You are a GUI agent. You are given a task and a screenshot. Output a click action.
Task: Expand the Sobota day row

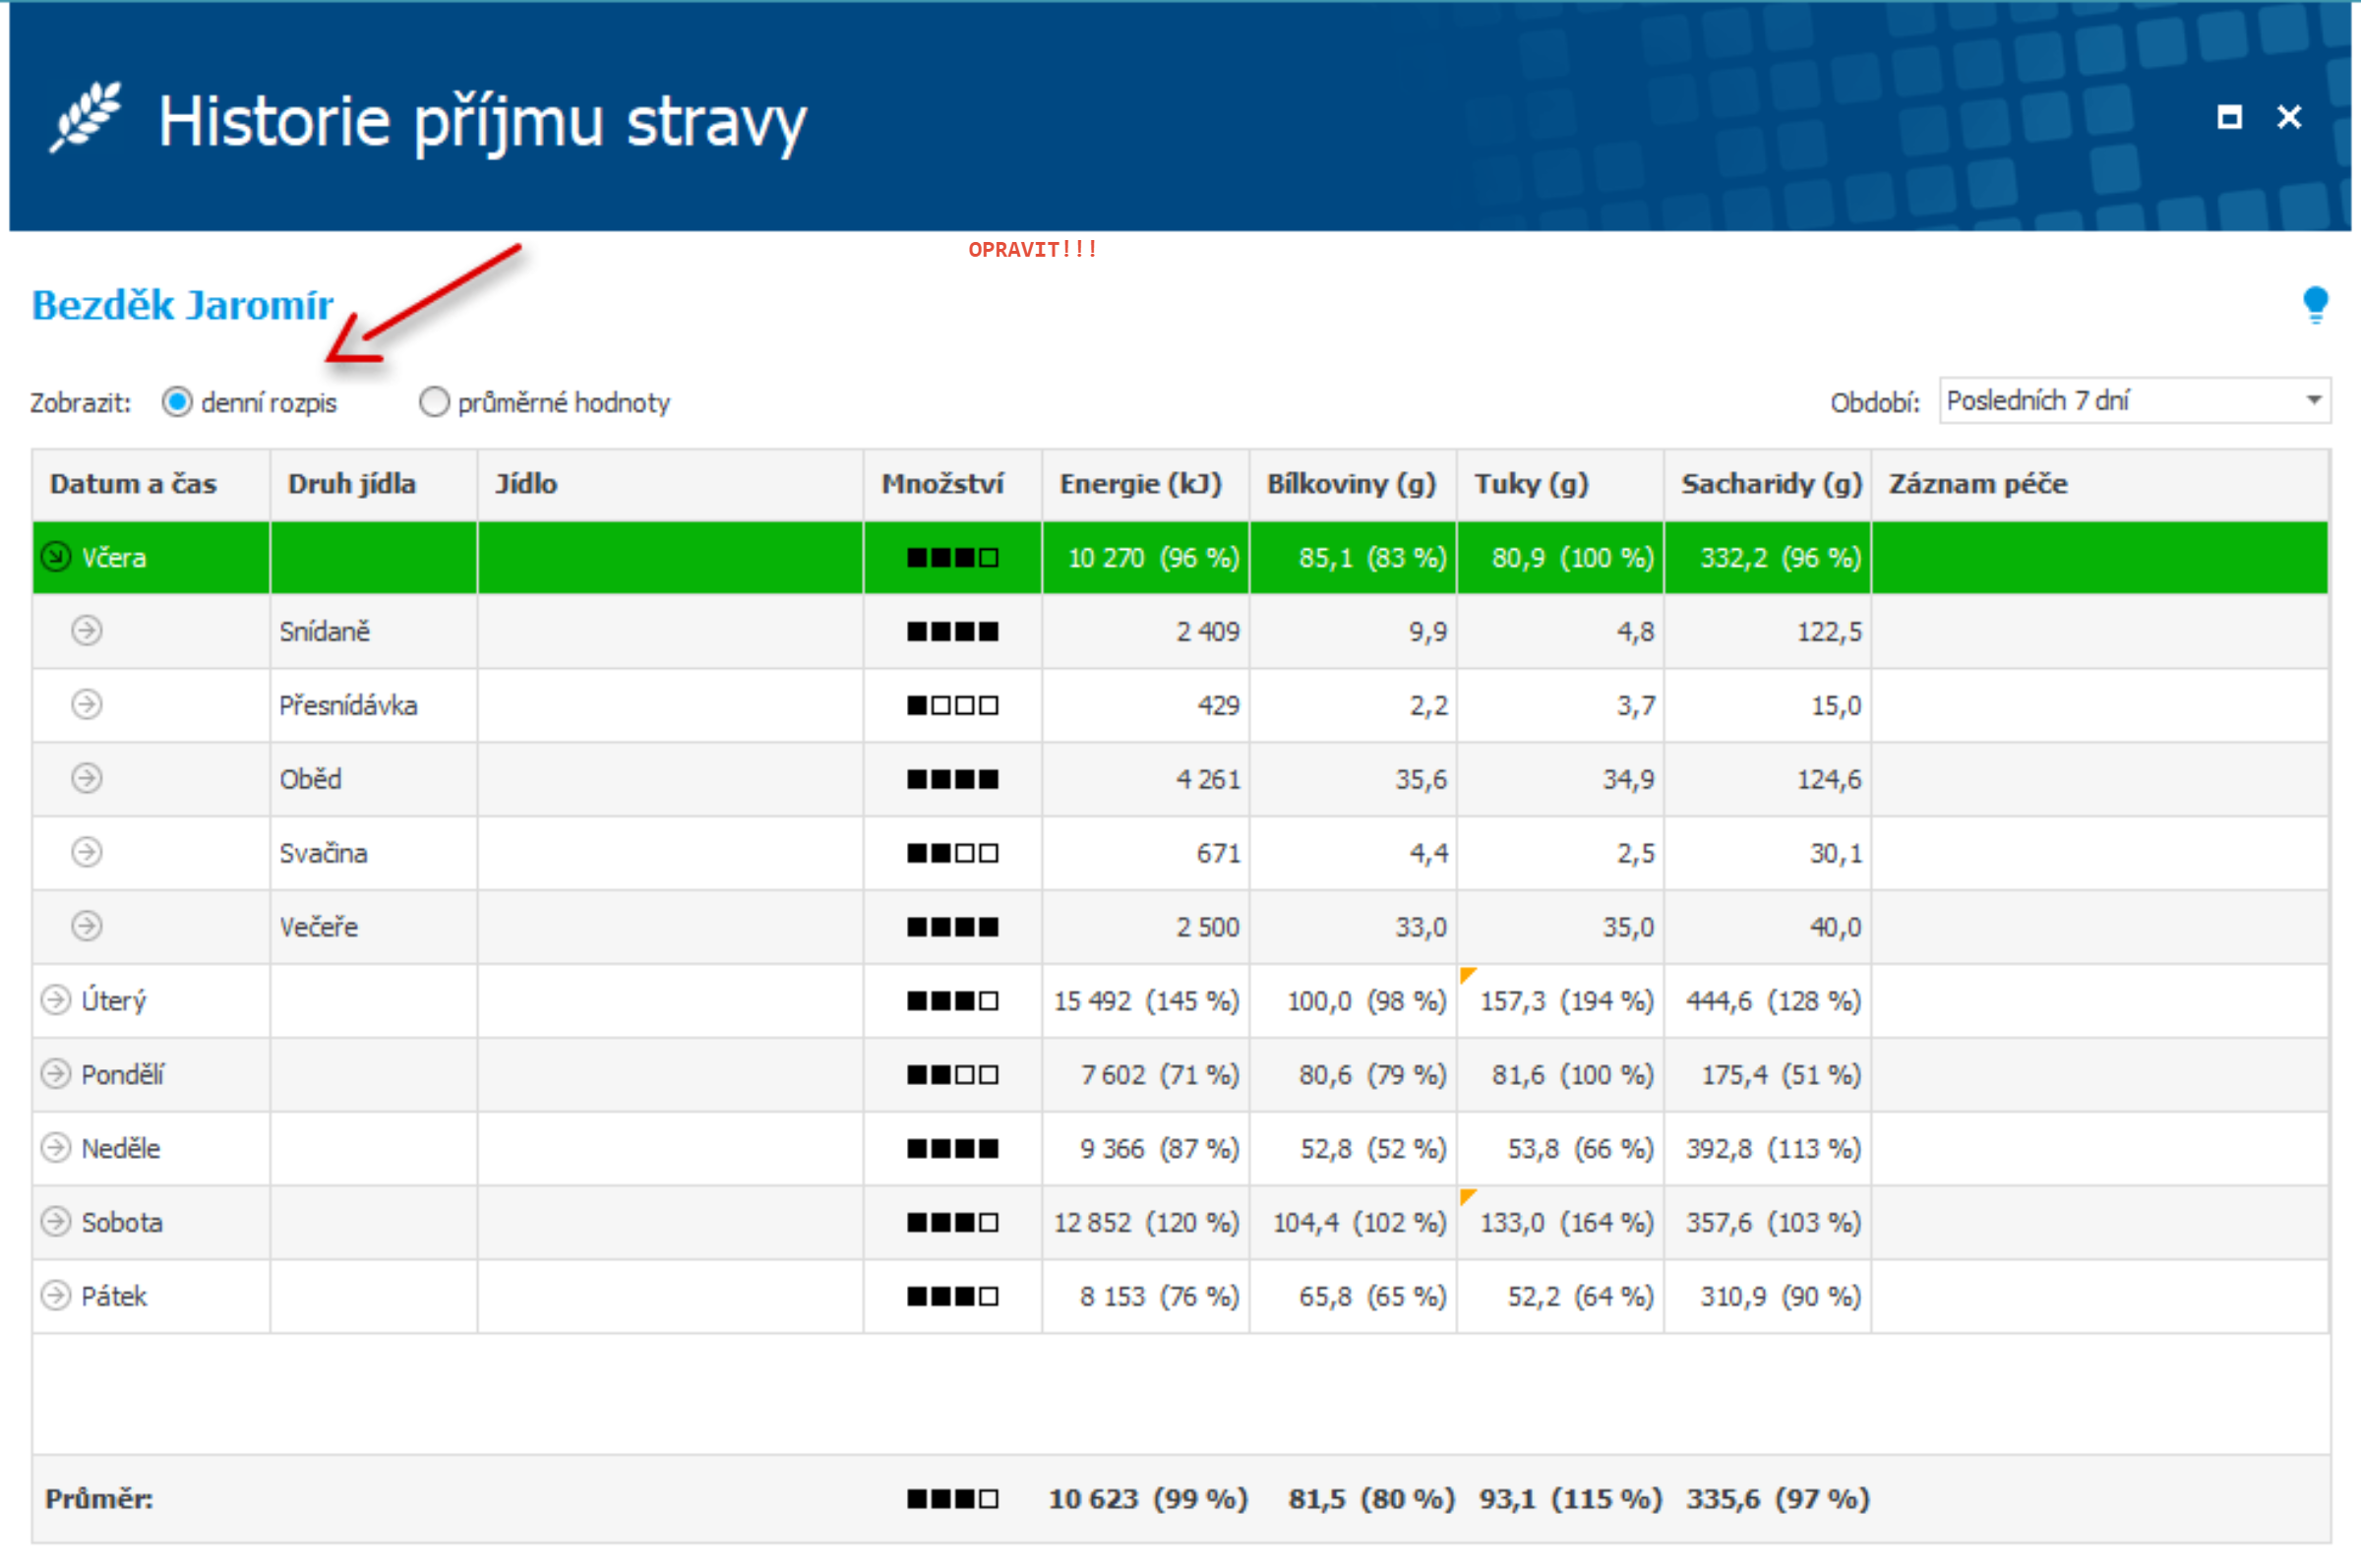(56, 1222)
